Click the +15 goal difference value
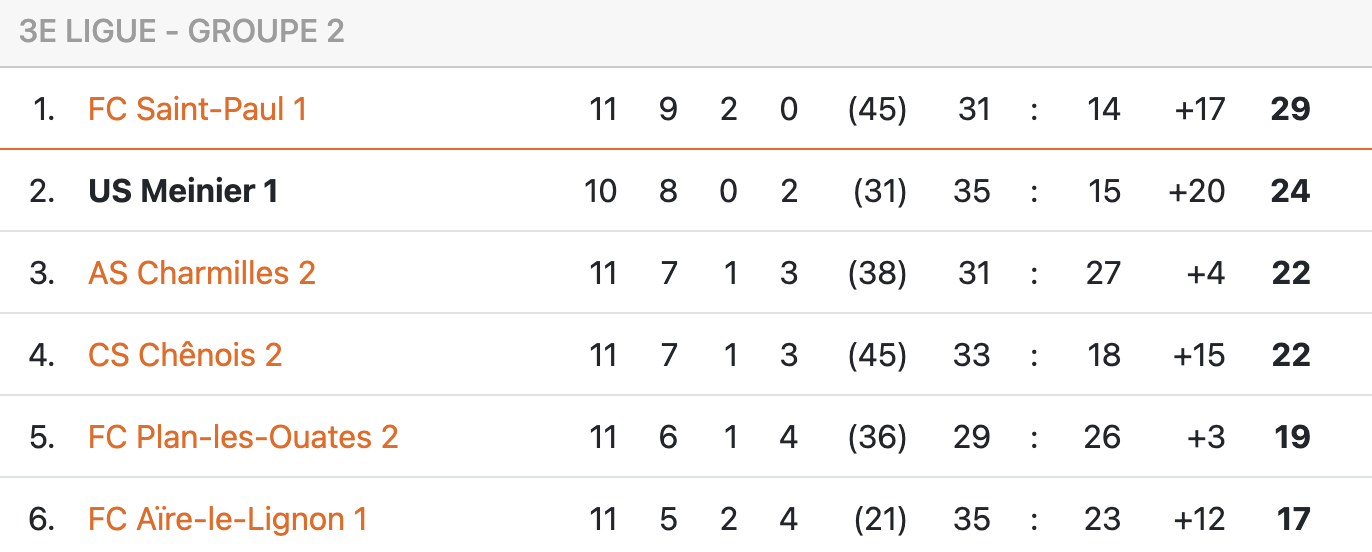This screenshot has height=552, width=1372. [x=1199, y=355]
